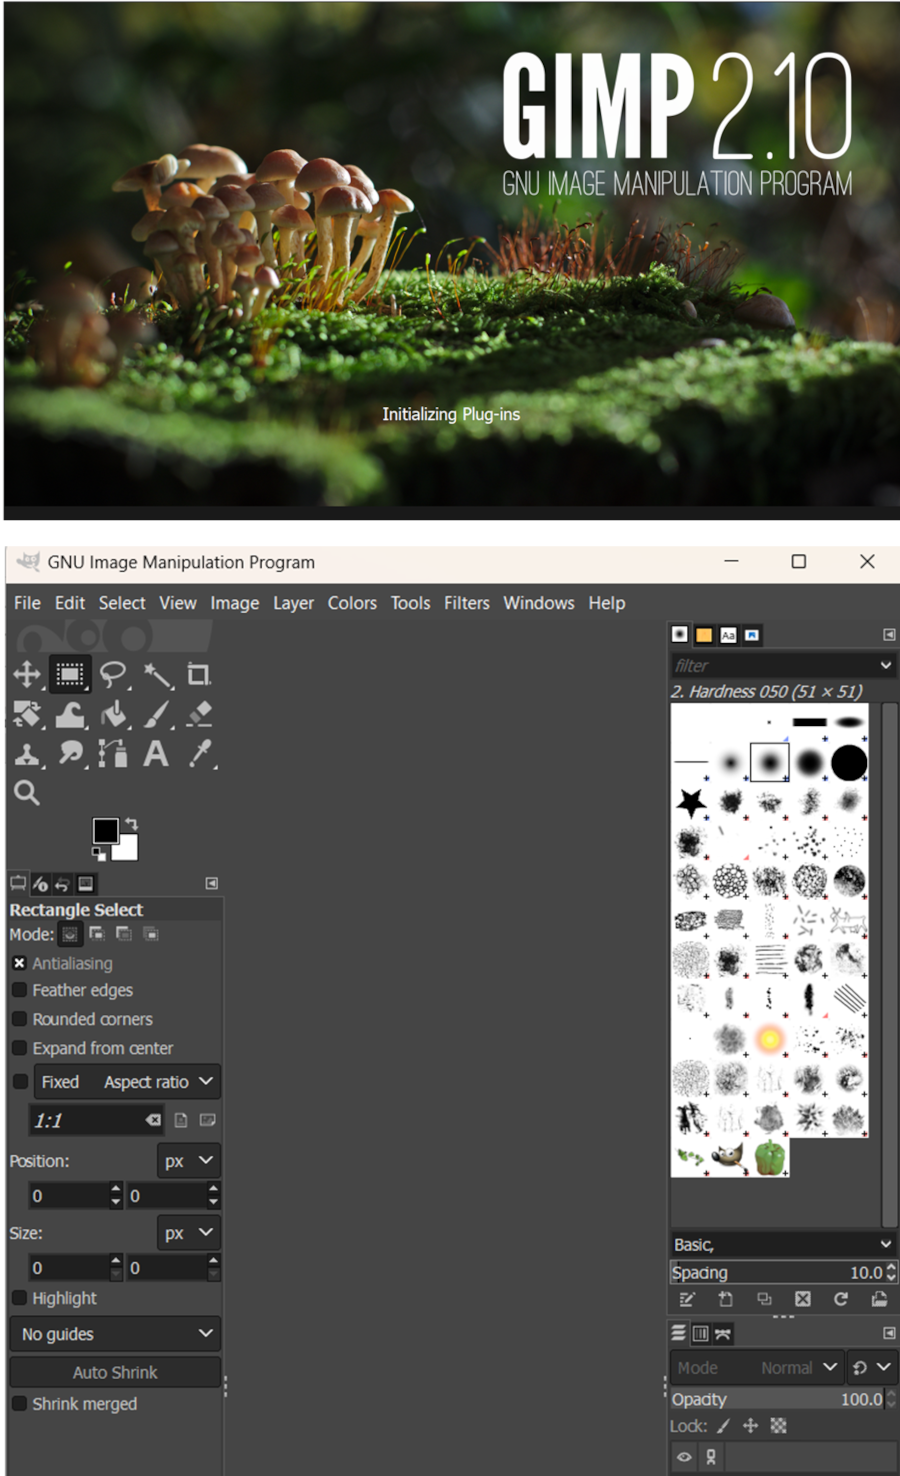Viewport: 900px width, 1476px height.
Task: Enable Rounded corners option
Action: coord(19,1019)
